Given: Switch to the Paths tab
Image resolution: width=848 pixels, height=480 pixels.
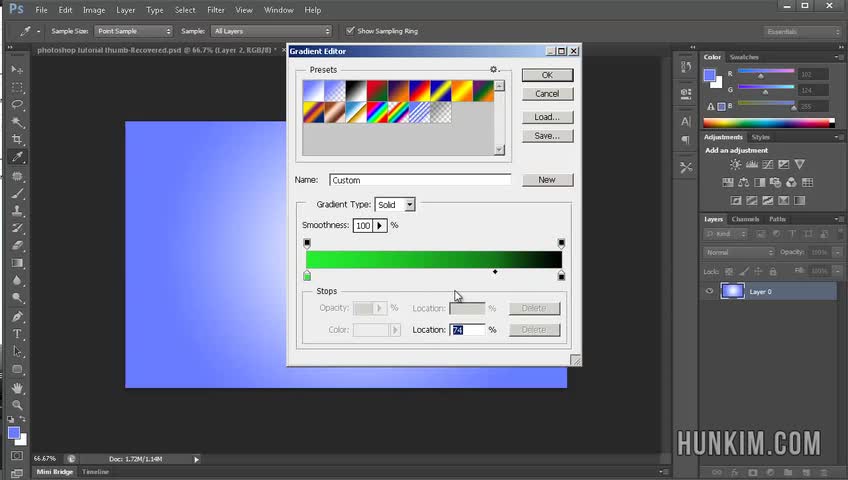Looking at the screenshot, I should click(x=777, y=219).
